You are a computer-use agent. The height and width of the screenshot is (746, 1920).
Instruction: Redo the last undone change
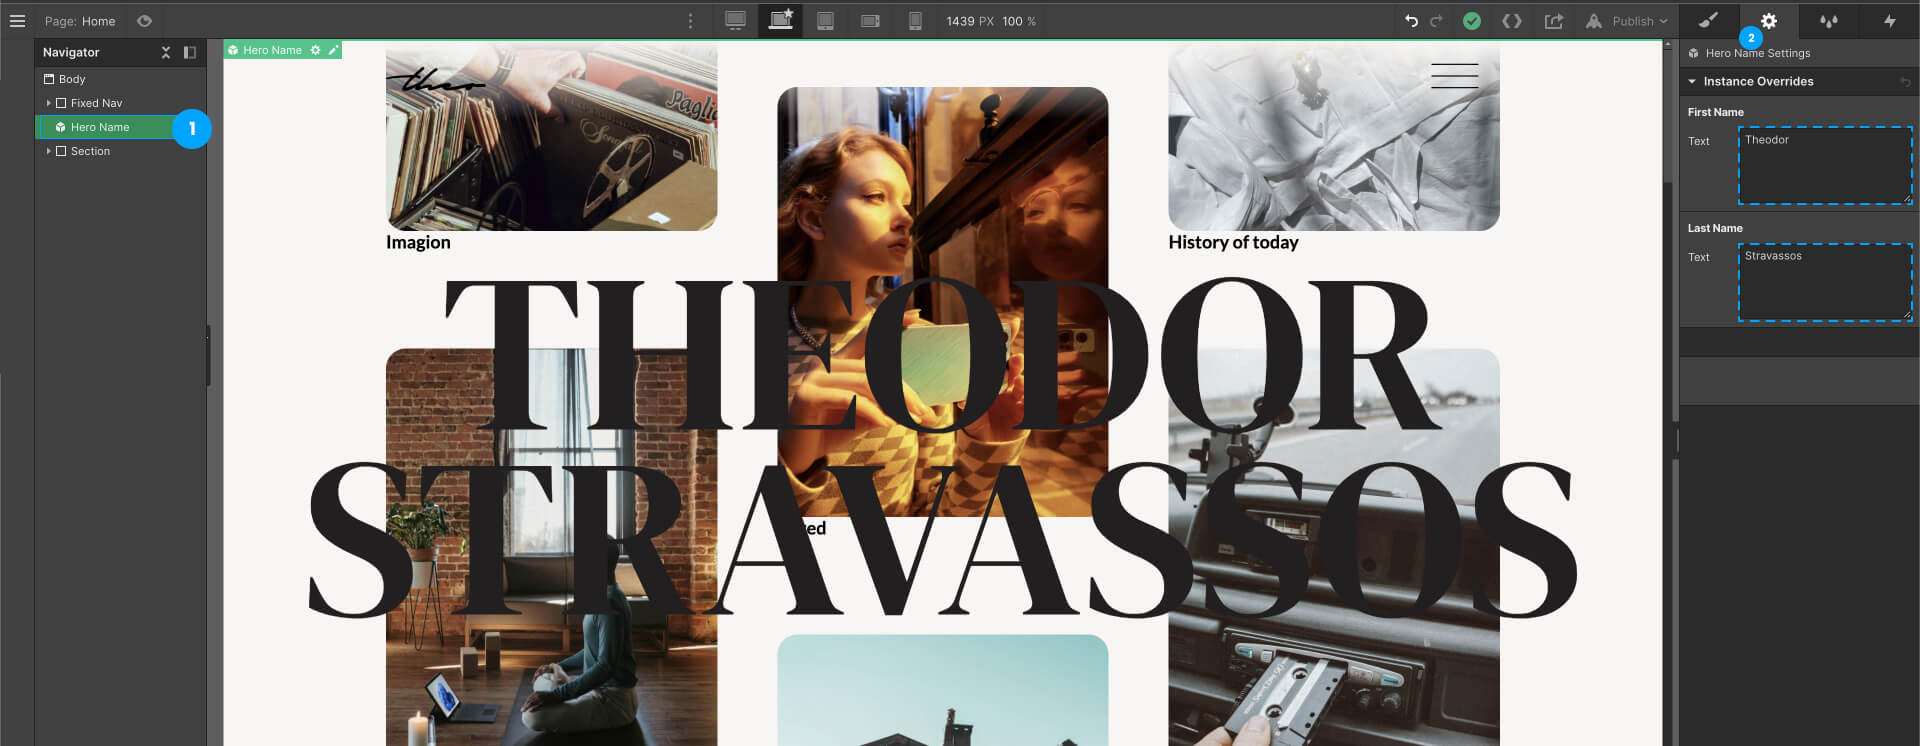(x=1436, y=21)
